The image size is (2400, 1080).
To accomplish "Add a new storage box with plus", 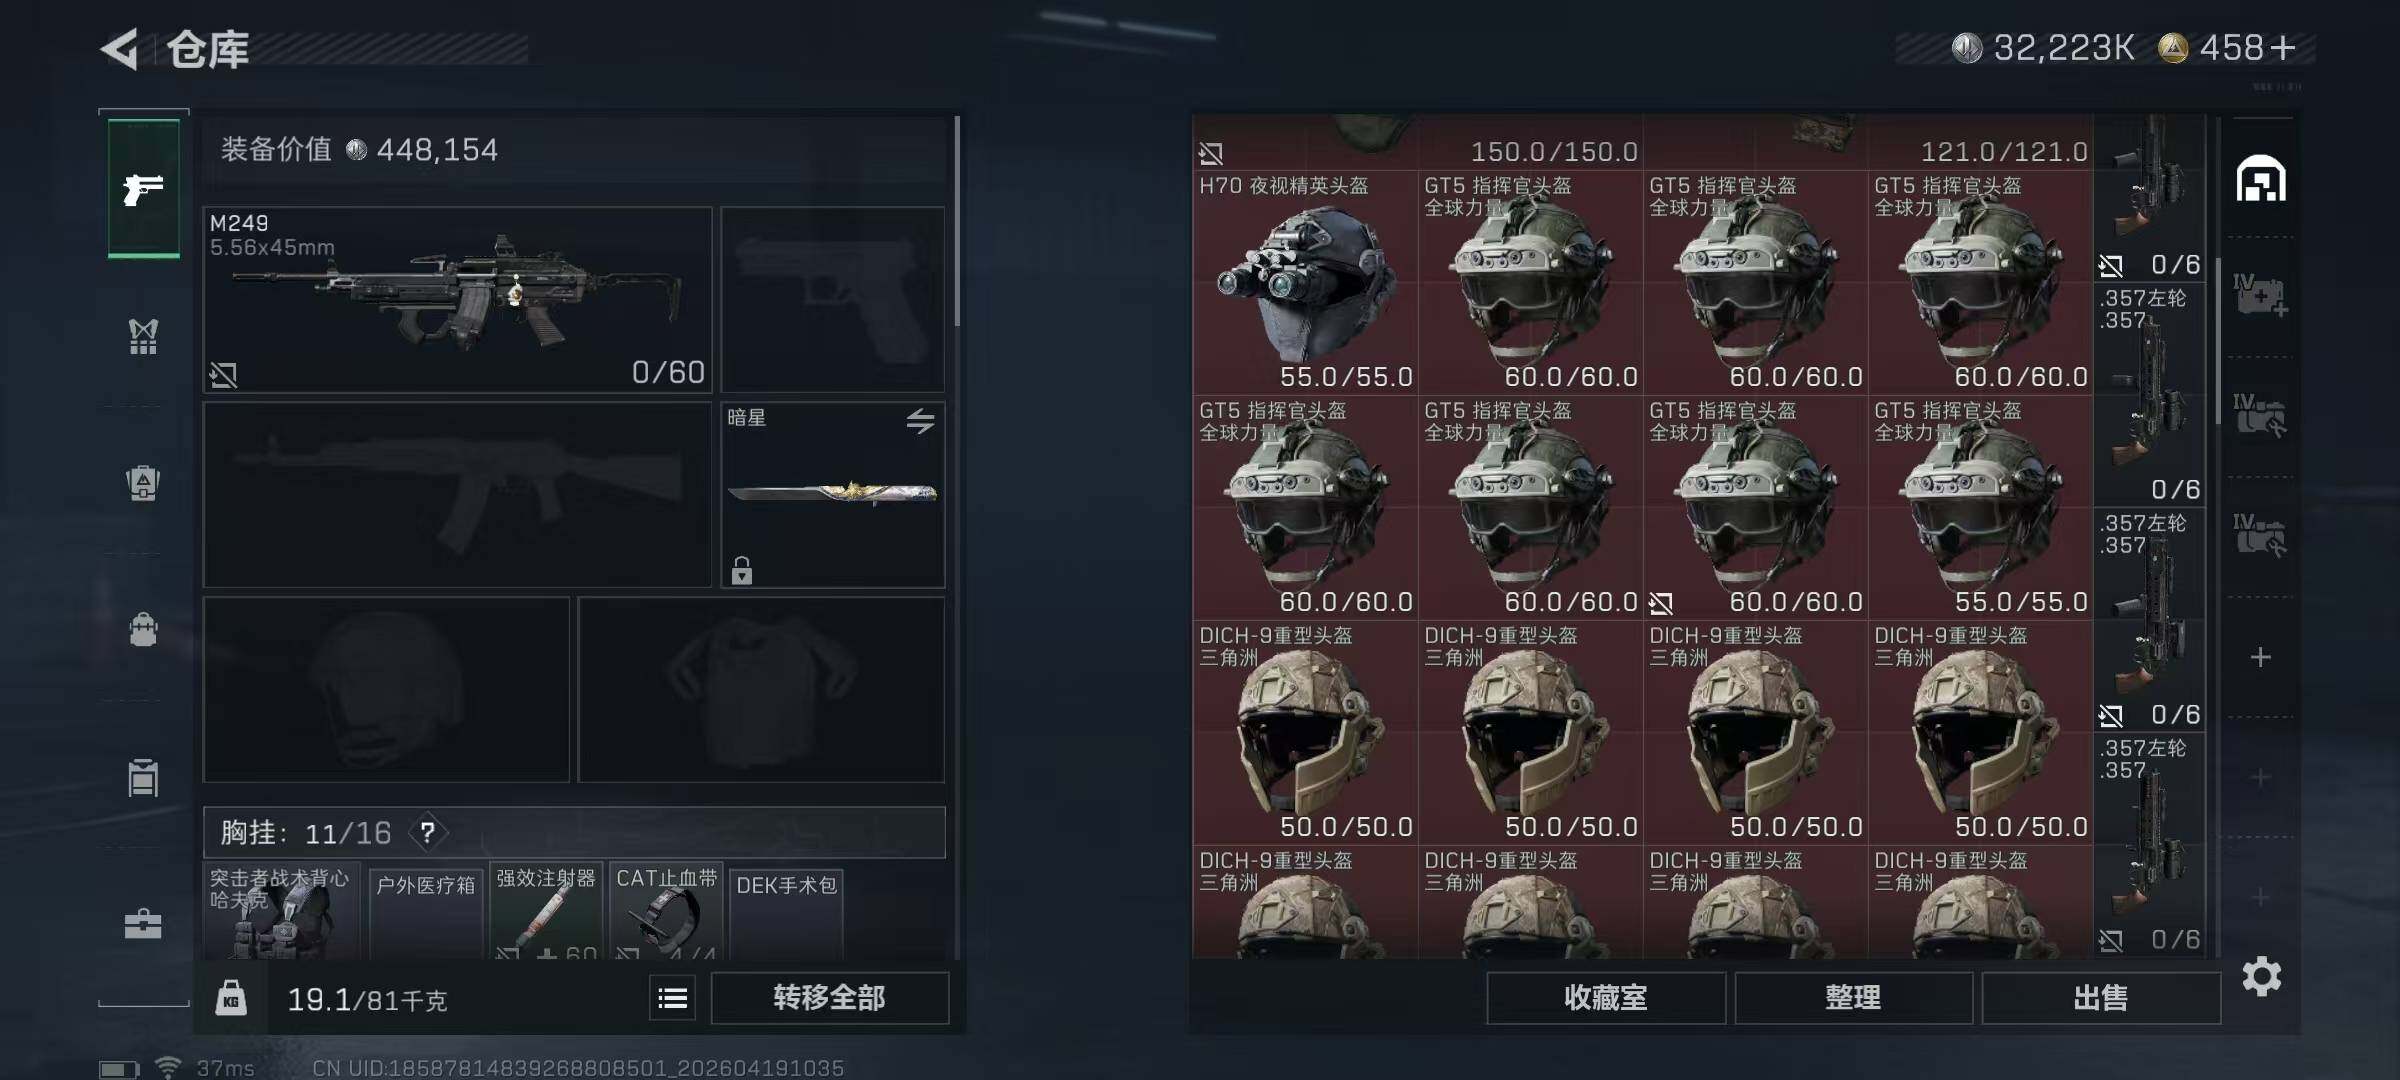I will [x=2261, y=657].
